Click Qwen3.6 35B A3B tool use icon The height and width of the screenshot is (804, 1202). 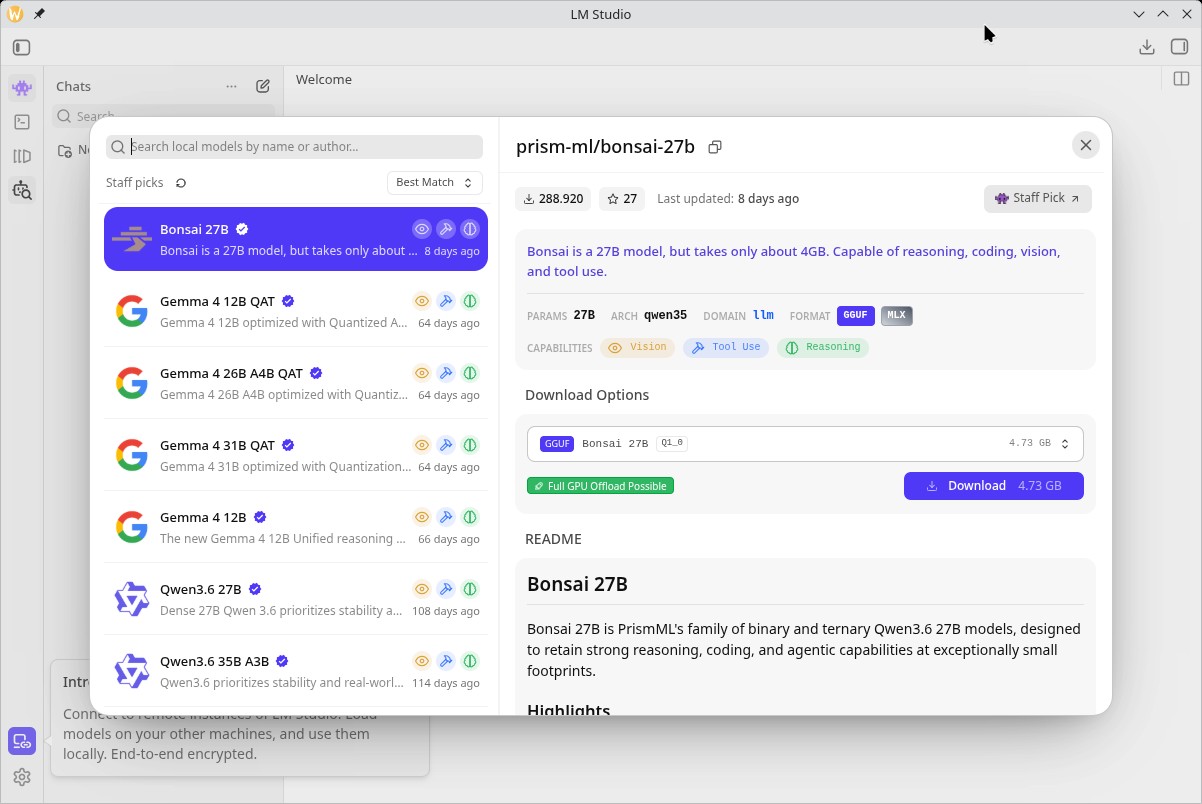[x=446, y=661]
